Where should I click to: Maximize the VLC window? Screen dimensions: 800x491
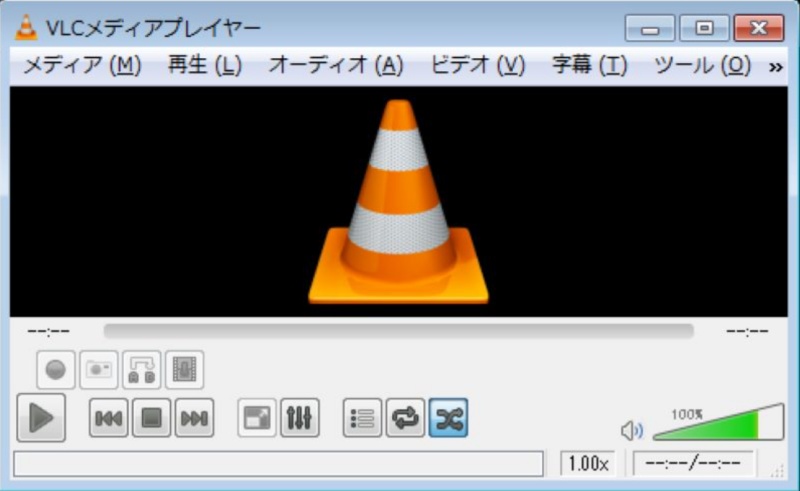coord(704,28)
